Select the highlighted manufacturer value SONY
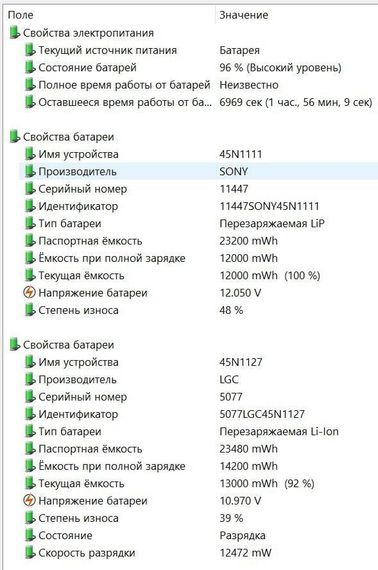This screenshot has width=378, height=570. pos(233,172)
